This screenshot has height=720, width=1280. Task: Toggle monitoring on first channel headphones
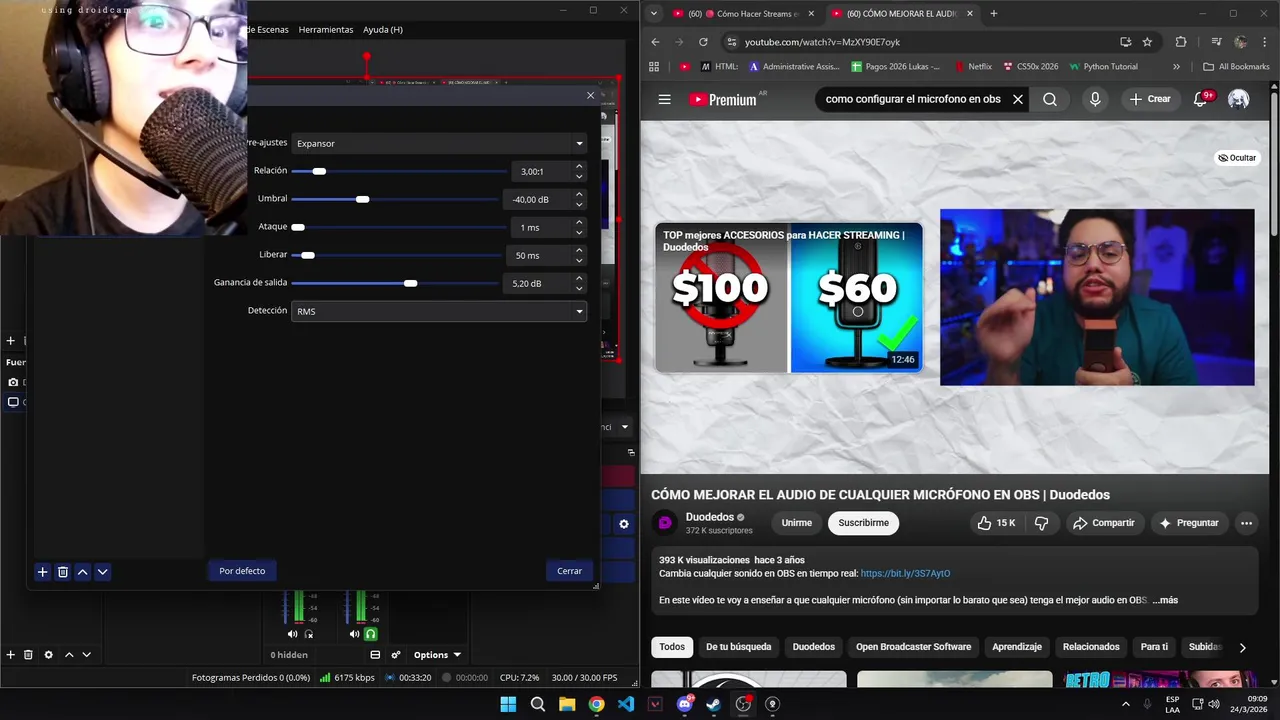point(308,634)
